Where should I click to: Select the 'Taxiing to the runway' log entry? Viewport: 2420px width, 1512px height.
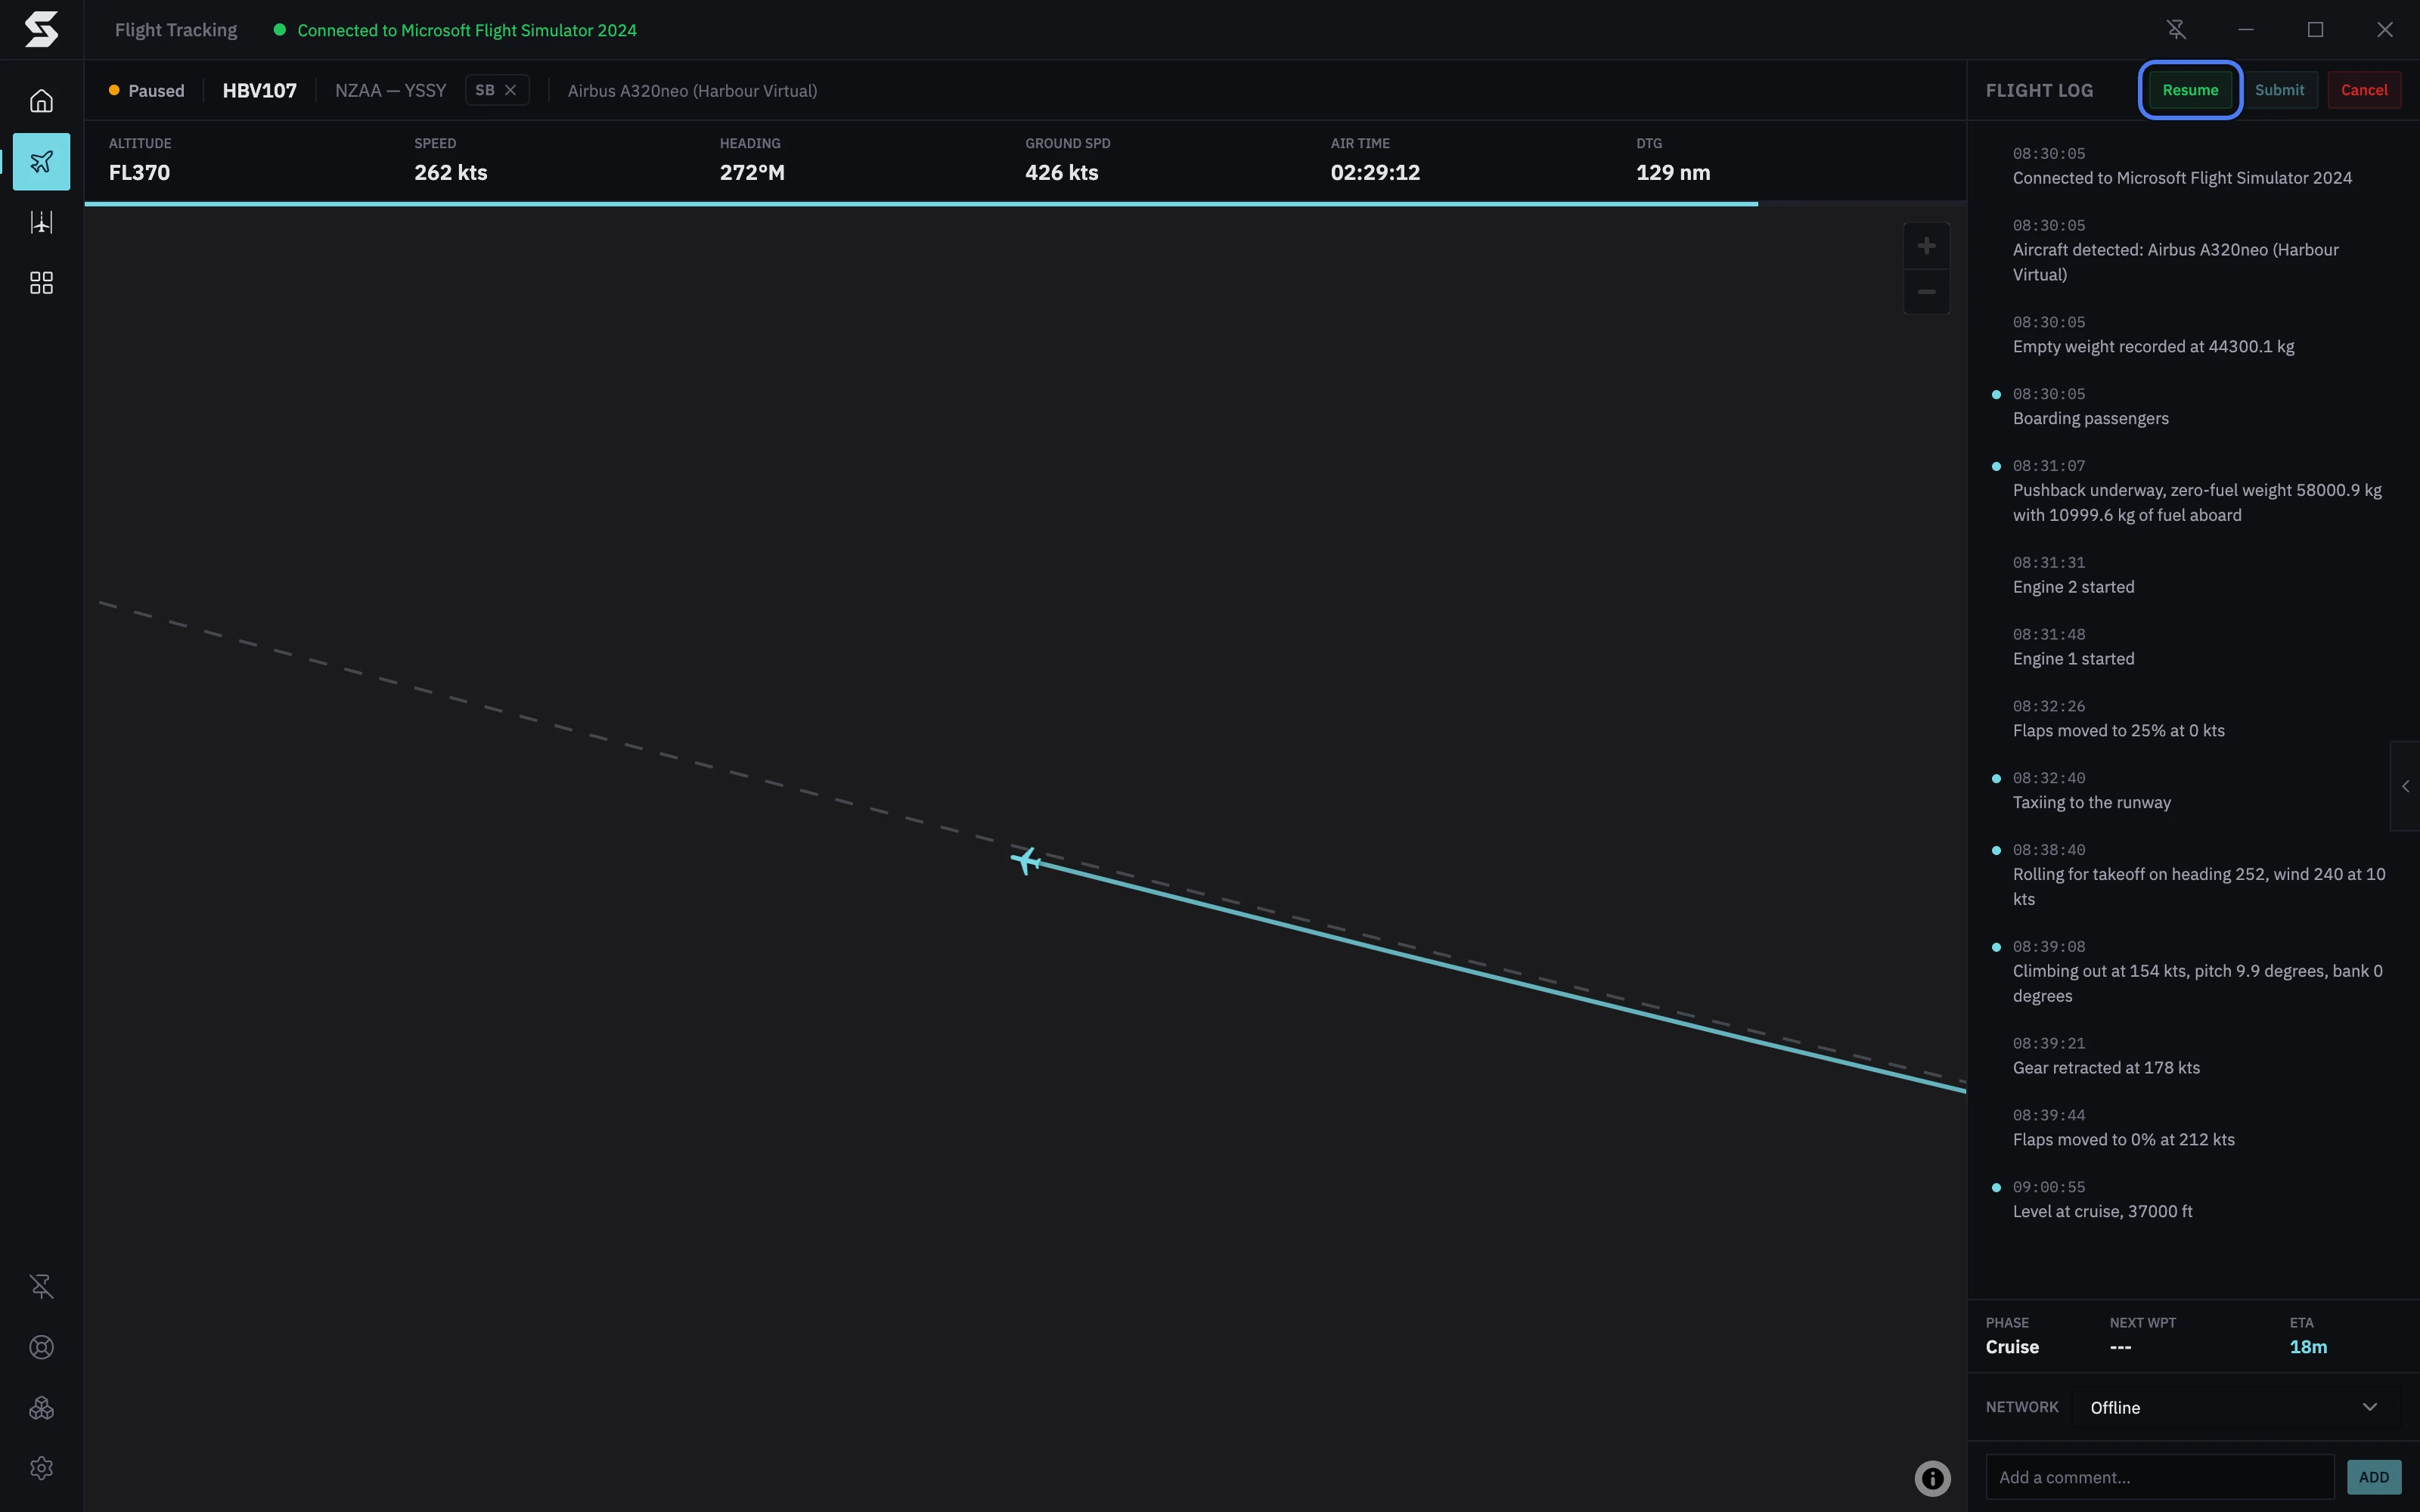[x=2091, y=802]
